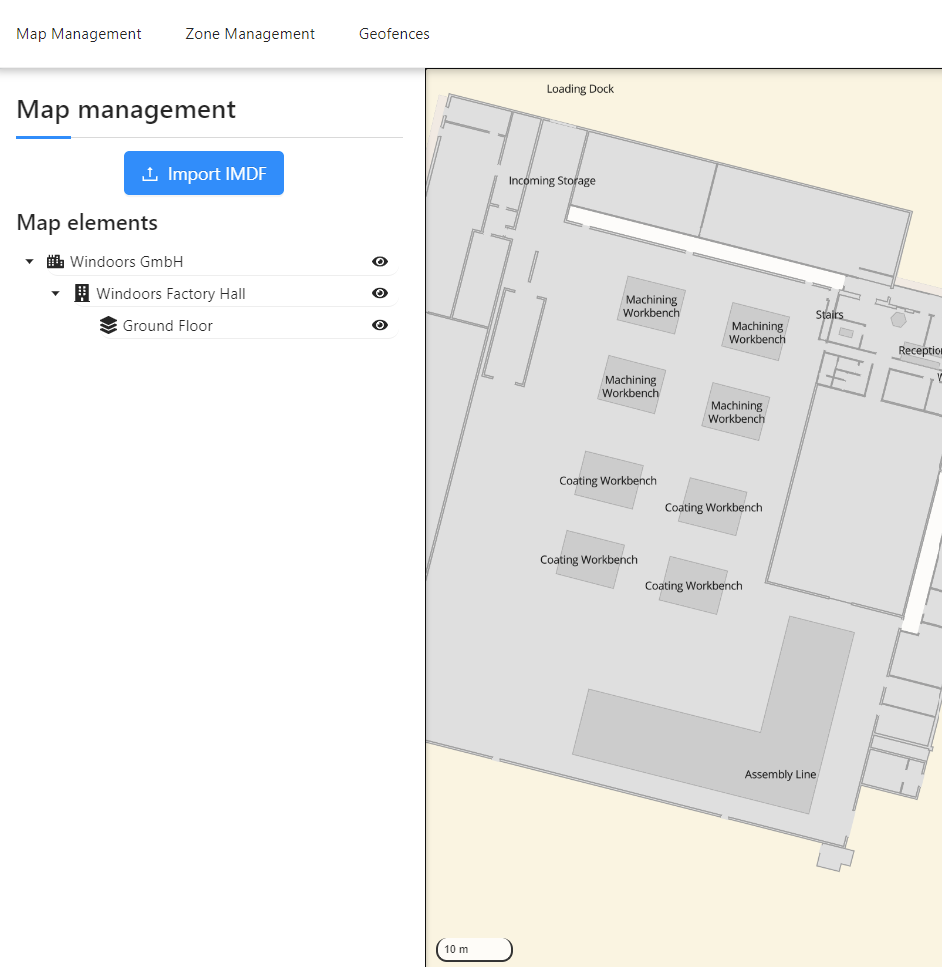942x967 pixels.
Task: Click the upload icon in Import IMDF
Action: tap(150, 174)
